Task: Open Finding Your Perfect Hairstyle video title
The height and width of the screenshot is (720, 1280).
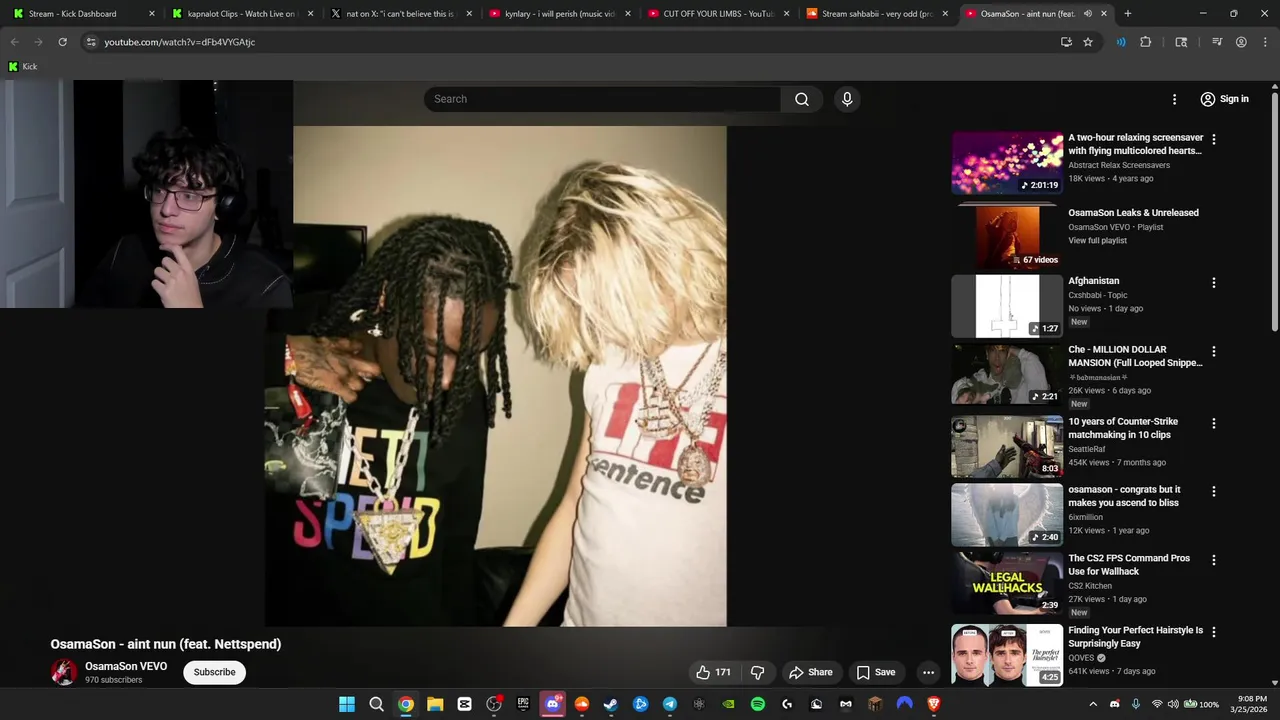Action: coord(1135,637)
